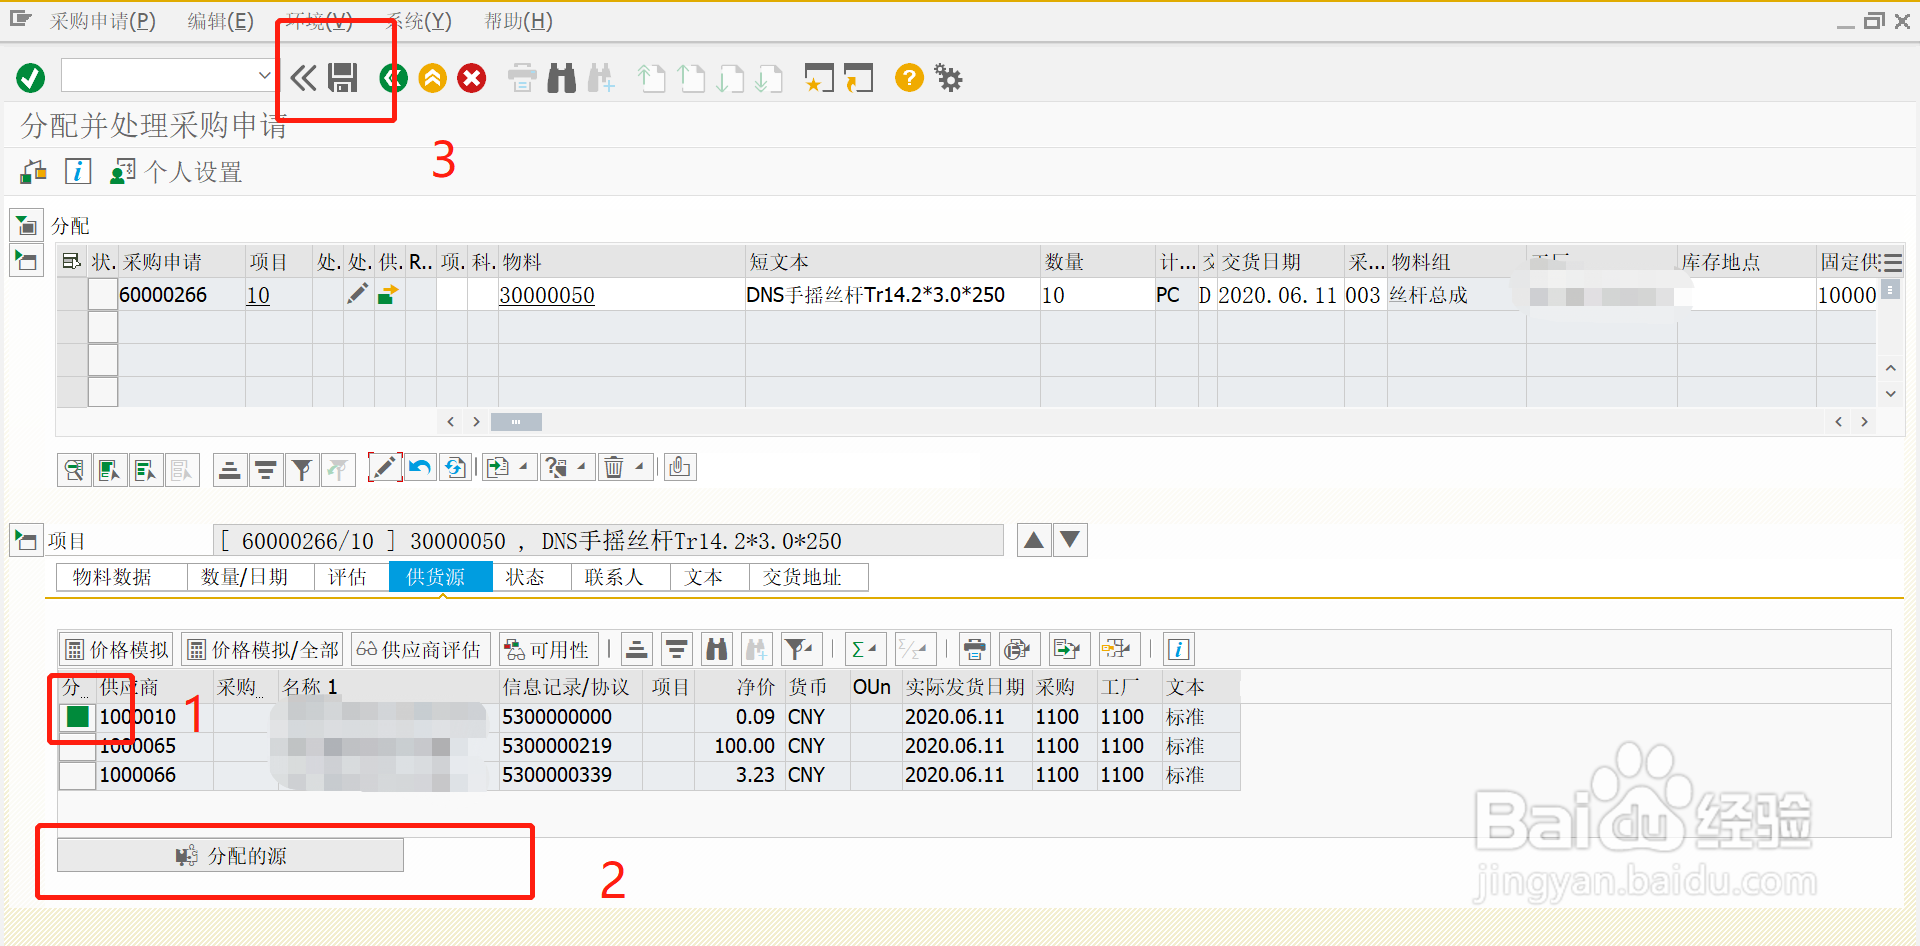Open the 编辑(E) menu

click(220, 21)
